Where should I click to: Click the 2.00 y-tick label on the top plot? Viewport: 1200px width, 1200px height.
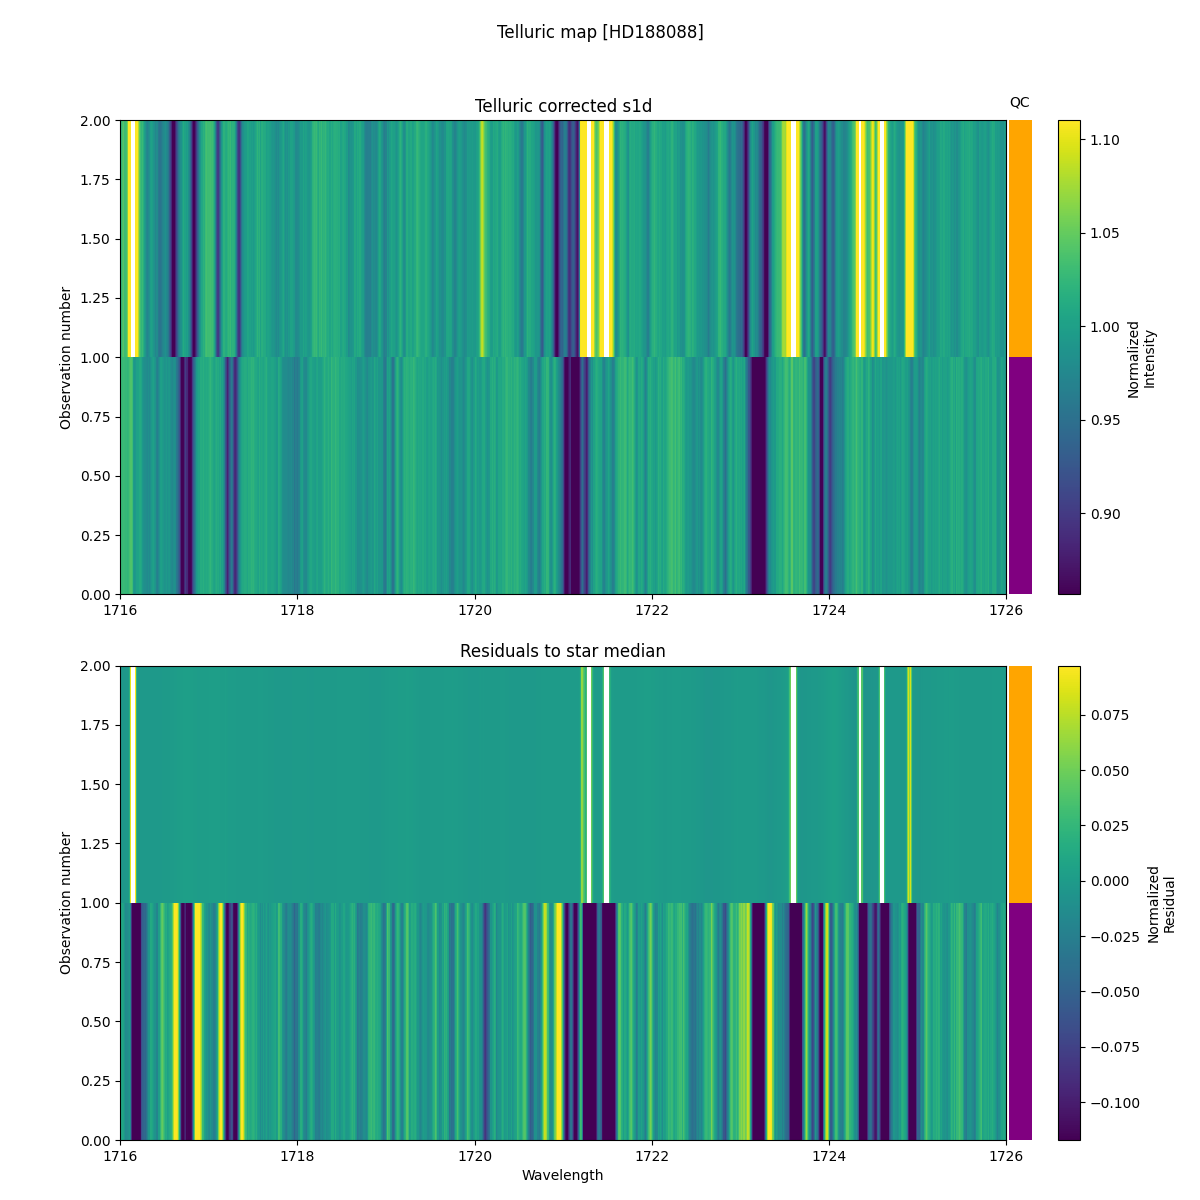(x=97, y=121)
